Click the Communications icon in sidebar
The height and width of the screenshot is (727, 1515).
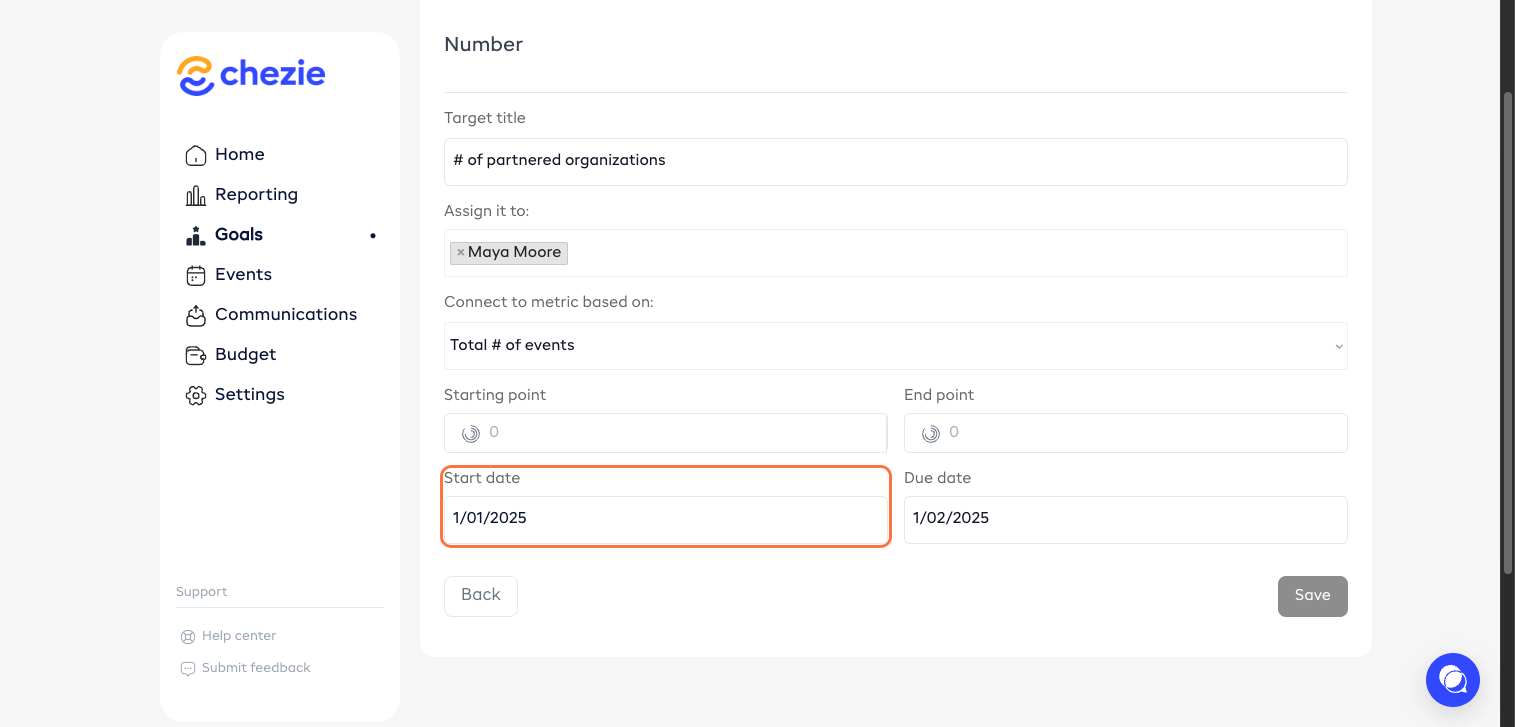pyautogui.click(x=196, y=315)
